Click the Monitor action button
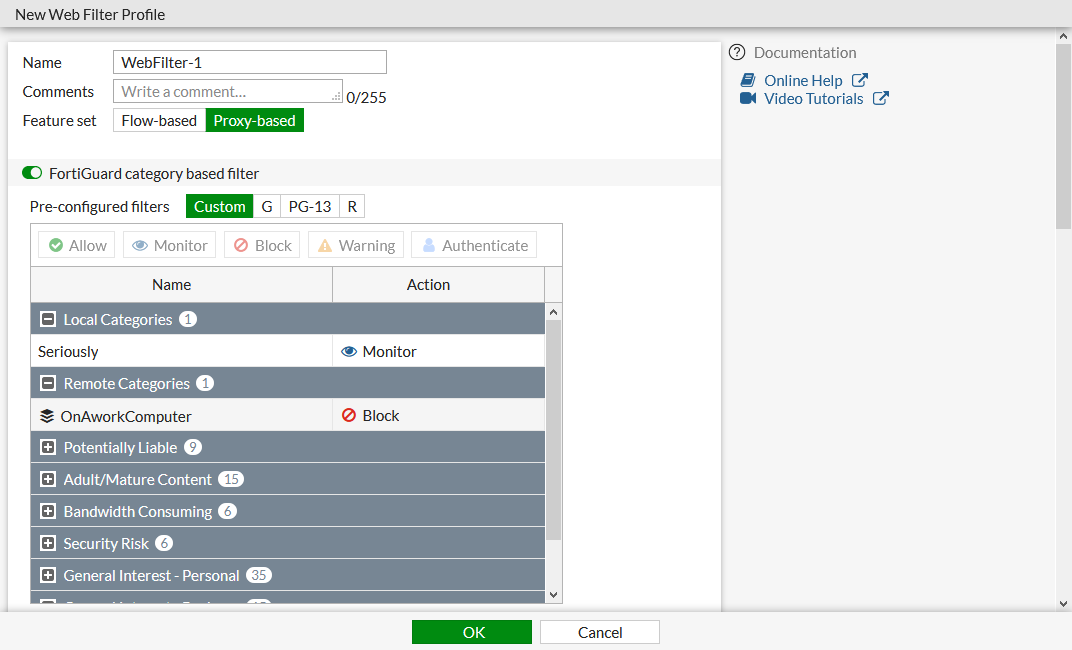The height and width of the screenshot is (650, 1072). coord(170,245)
